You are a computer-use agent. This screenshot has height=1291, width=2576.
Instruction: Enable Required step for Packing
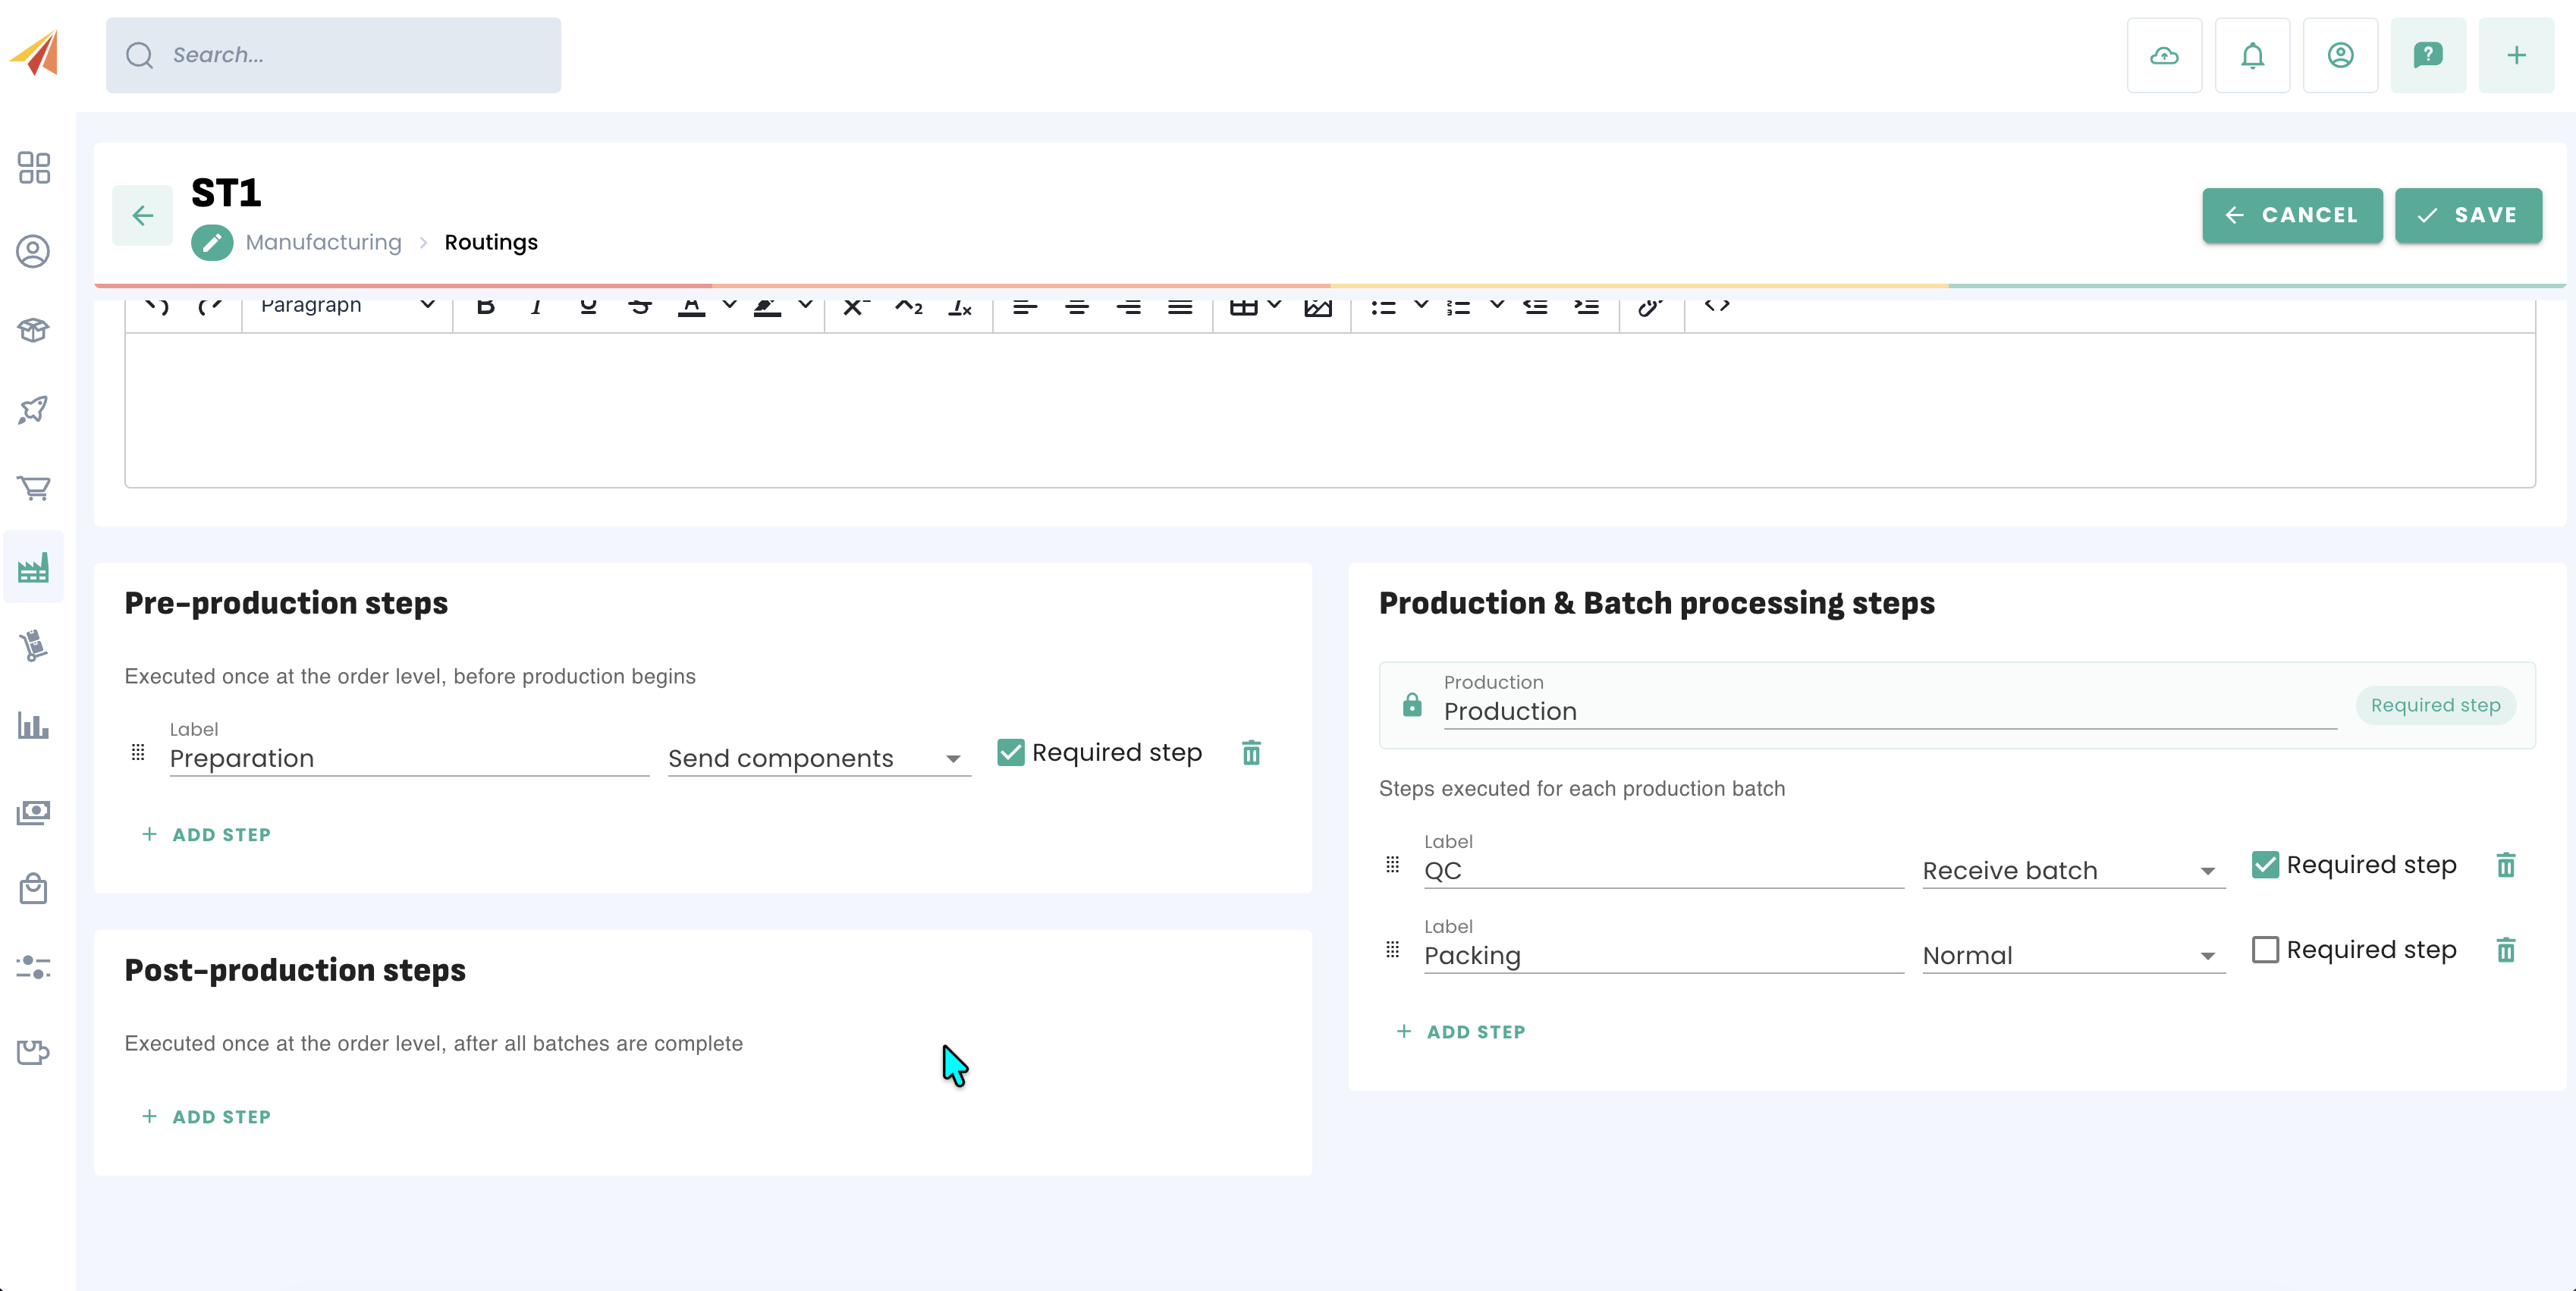[2265, 949]
